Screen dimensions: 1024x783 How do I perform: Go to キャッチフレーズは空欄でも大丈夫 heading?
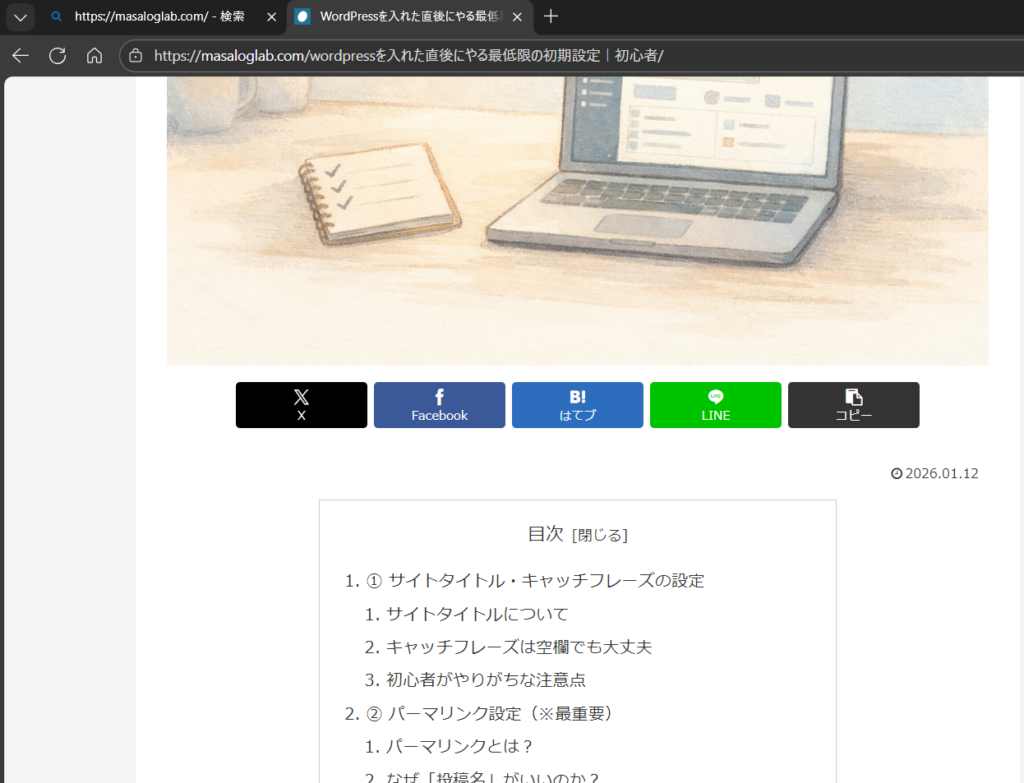click(518, 647)
